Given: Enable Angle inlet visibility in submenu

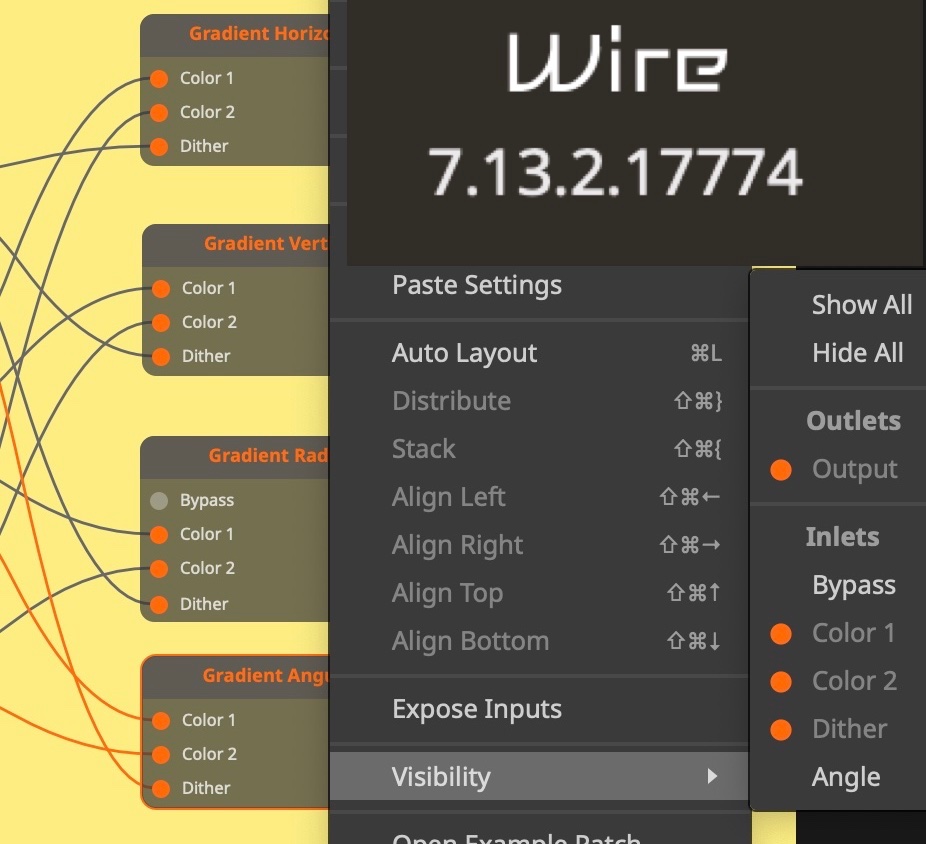Looking at the screenshot, I should click(x=846, y=777).
